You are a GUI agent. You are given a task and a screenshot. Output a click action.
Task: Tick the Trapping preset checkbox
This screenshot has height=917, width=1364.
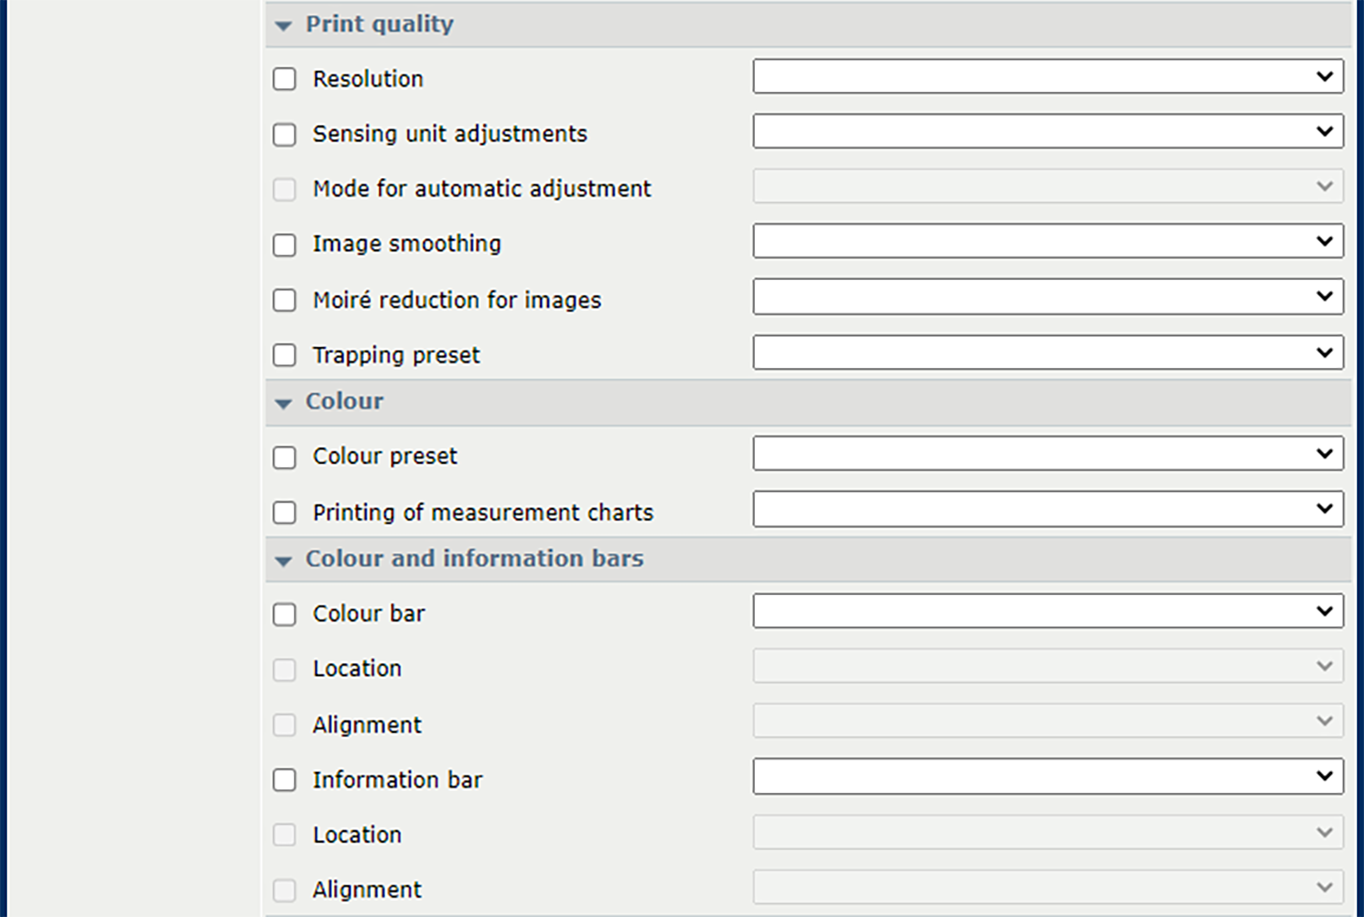point(285,355)
